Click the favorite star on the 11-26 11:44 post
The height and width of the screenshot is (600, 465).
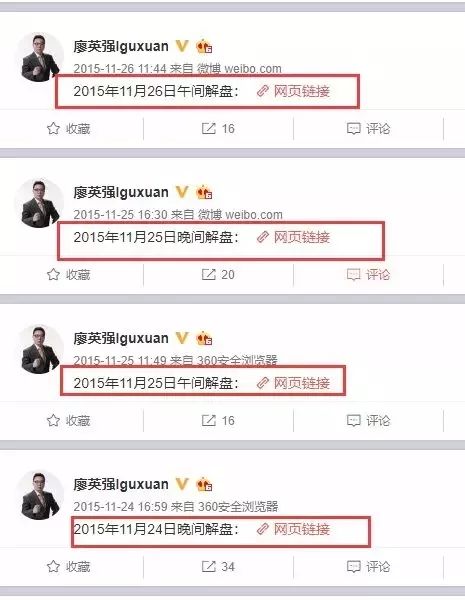pyautogui.click(x=53, y=129)
